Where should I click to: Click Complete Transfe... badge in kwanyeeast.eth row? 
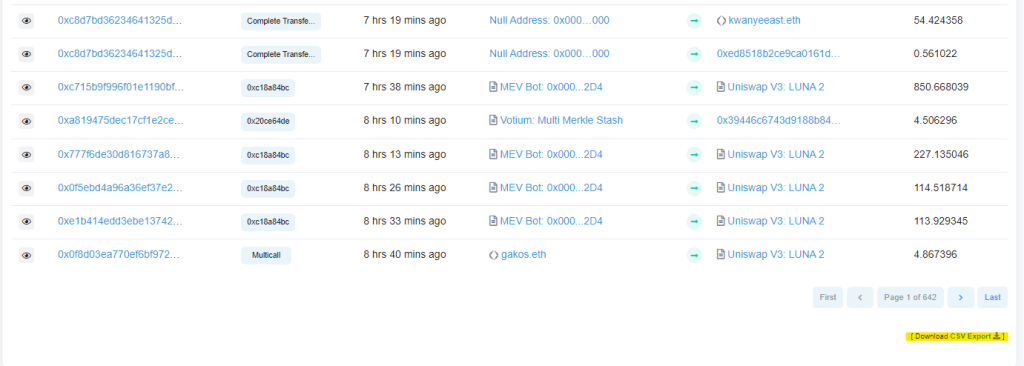click(x=281, y=21)
